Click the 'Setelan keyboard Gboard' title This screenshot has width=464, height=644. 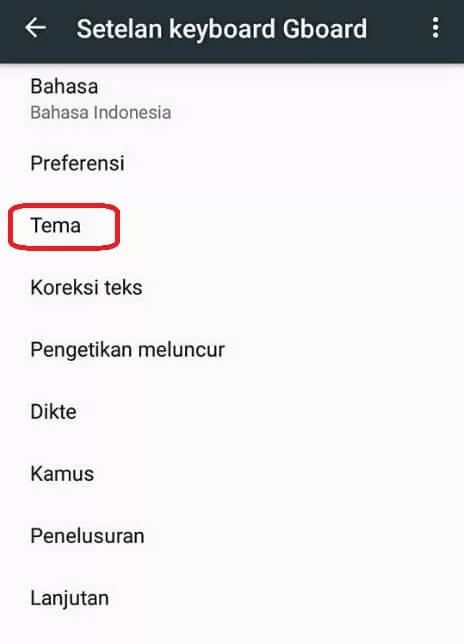(x=222, y=29)
